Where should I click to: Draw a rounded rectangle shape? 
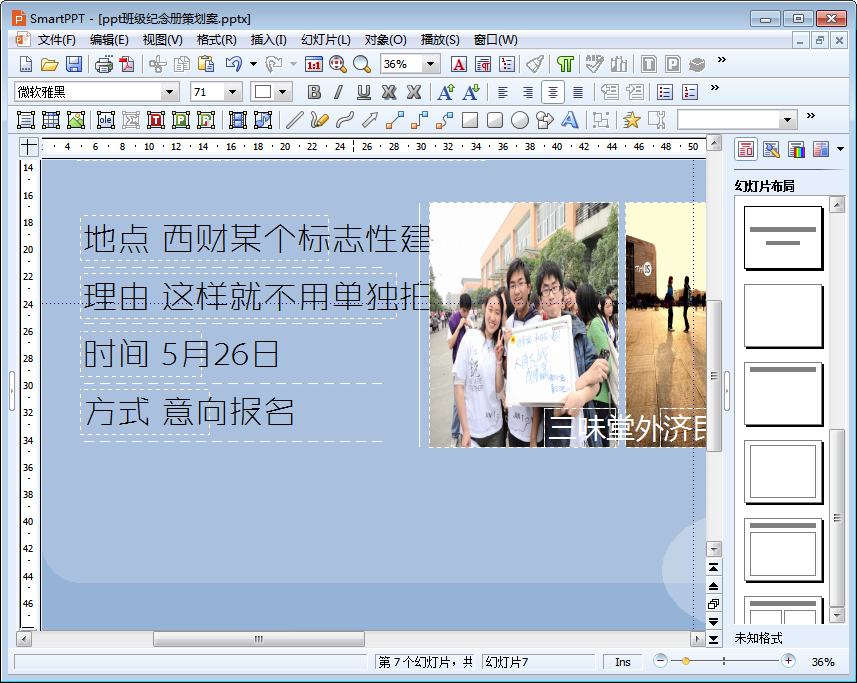click(495, 120)
